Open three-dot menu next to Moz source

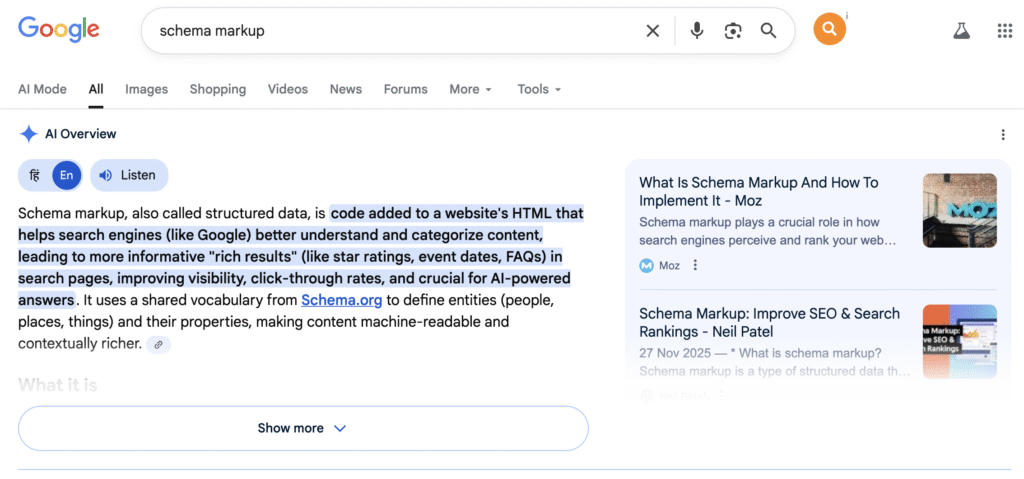[695, 265]
